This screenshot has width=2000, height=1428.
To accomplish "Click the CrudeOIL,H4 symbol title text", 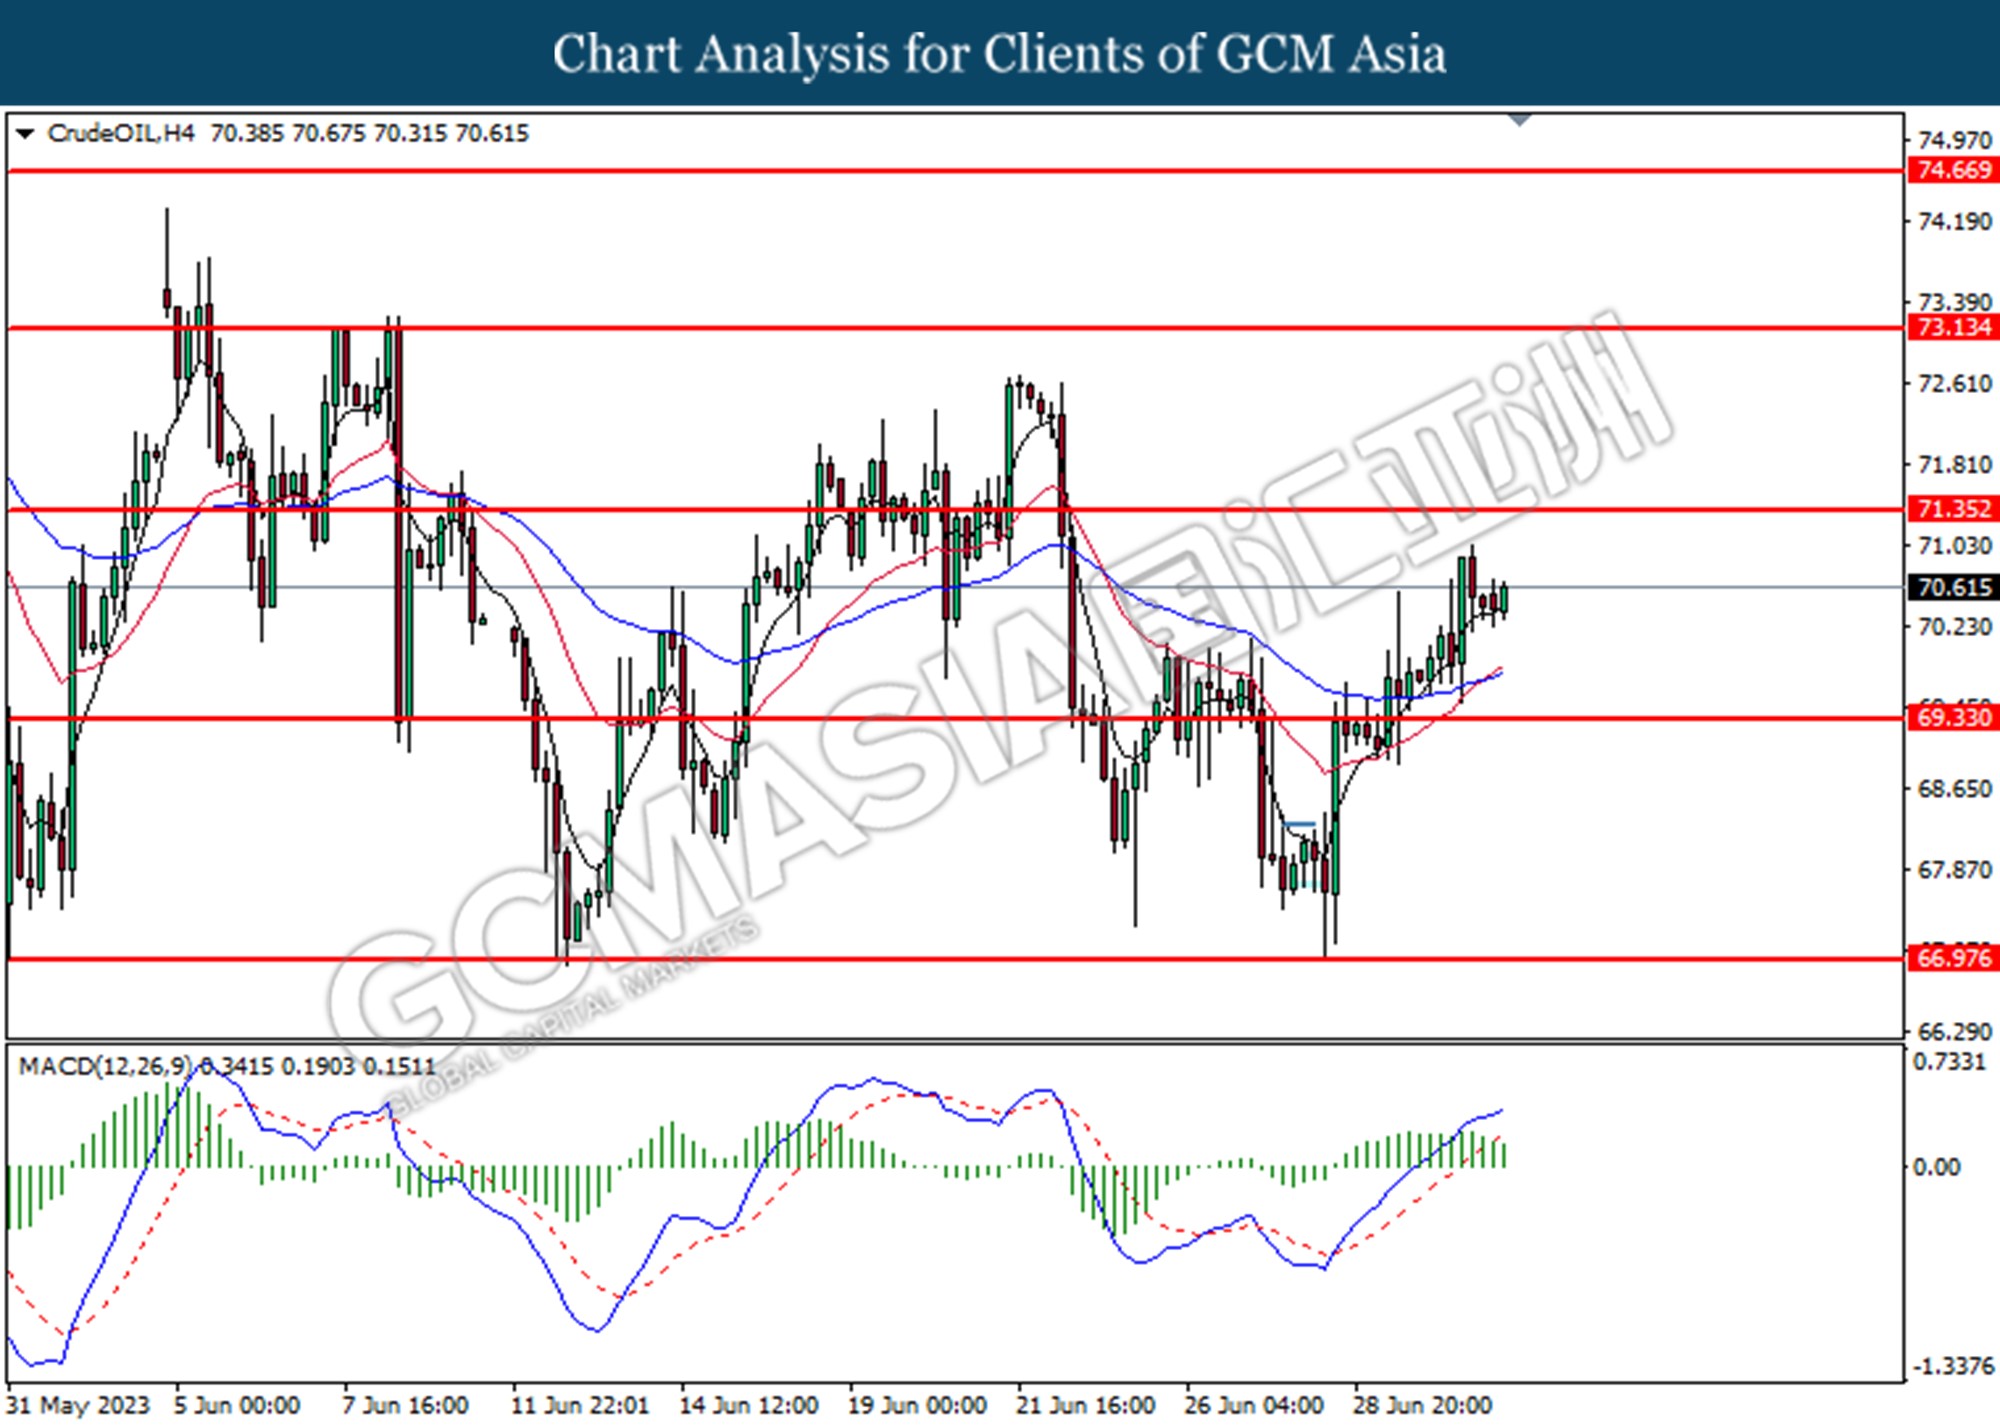I will (x=121, y=133).
